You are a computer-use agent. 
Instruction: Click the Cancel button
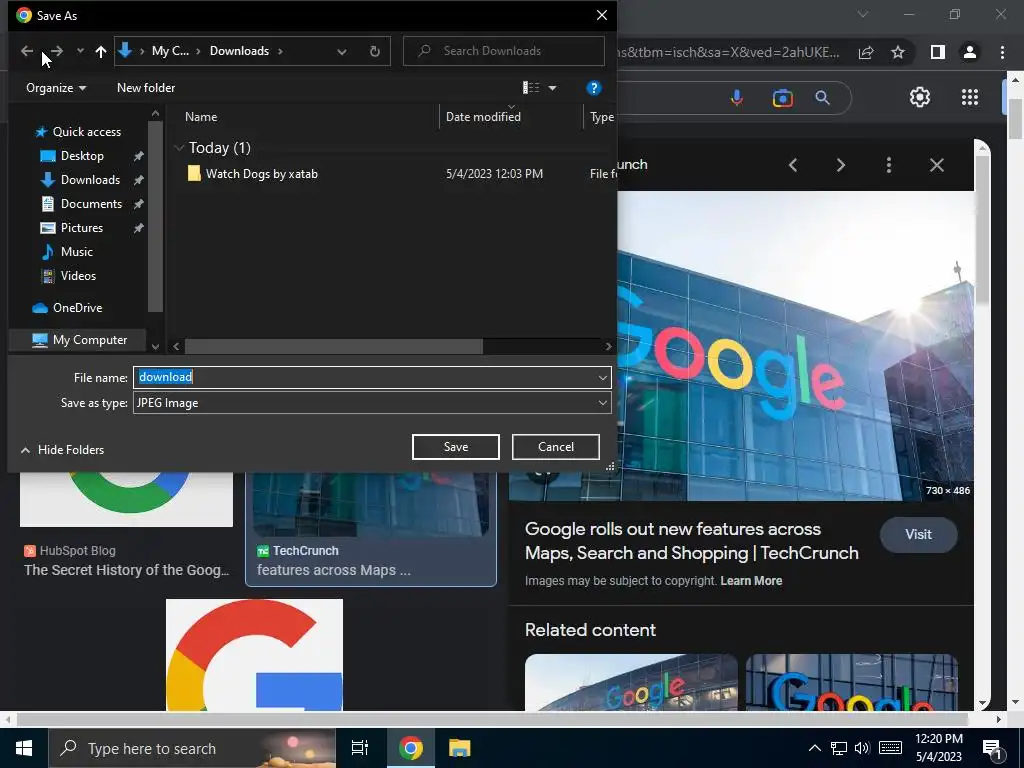coord(556,447)
